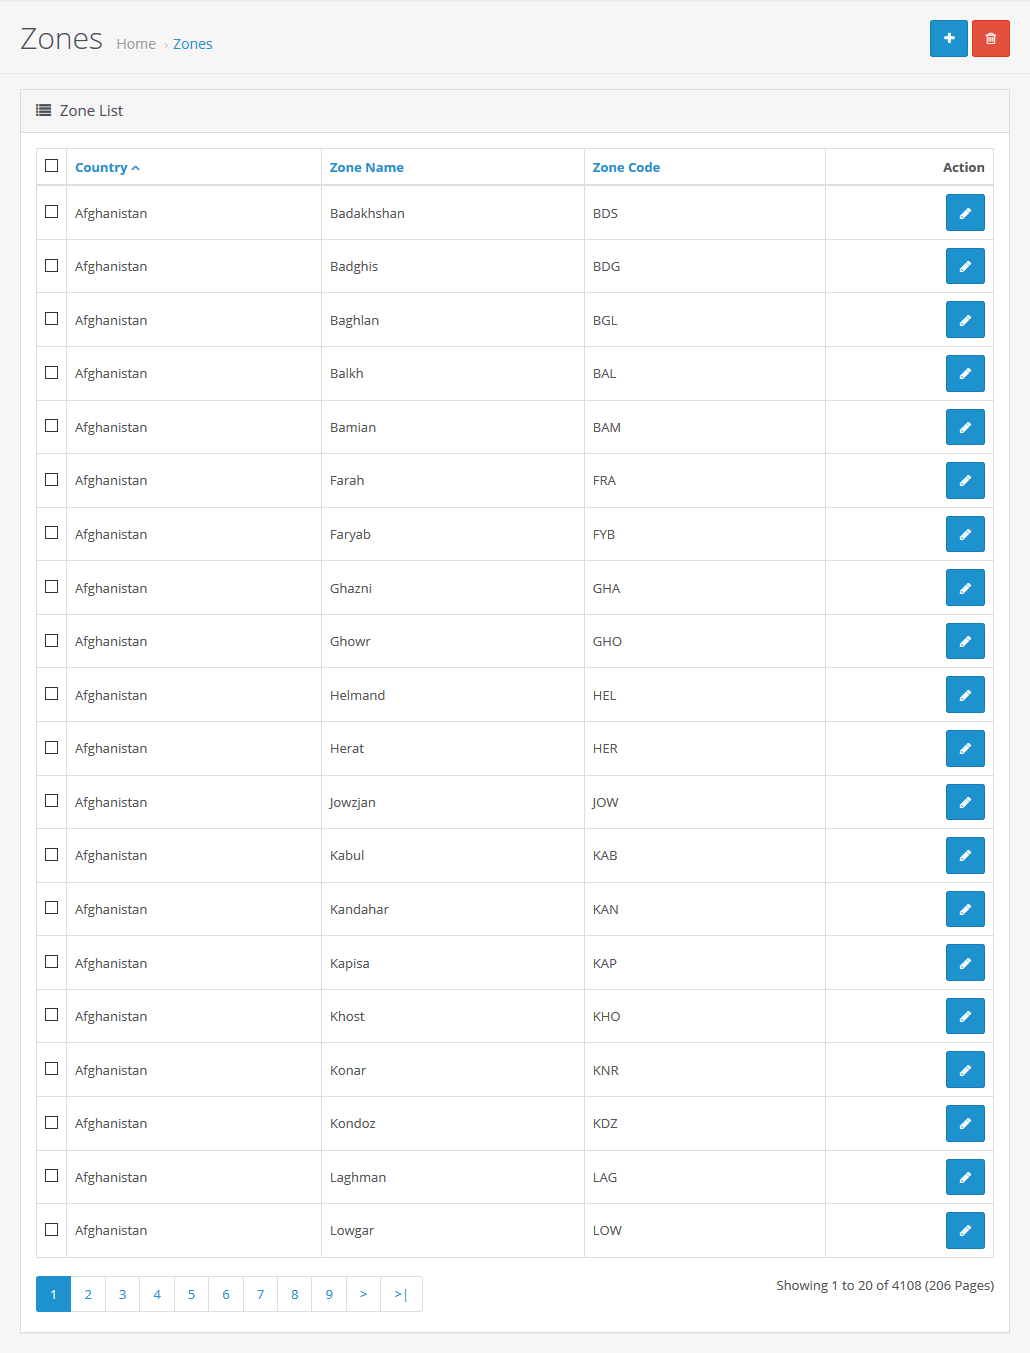Click the edit icon for Lowgar
The width and height of the screenshot is (1030, 1353).
tap(964, 1230)
